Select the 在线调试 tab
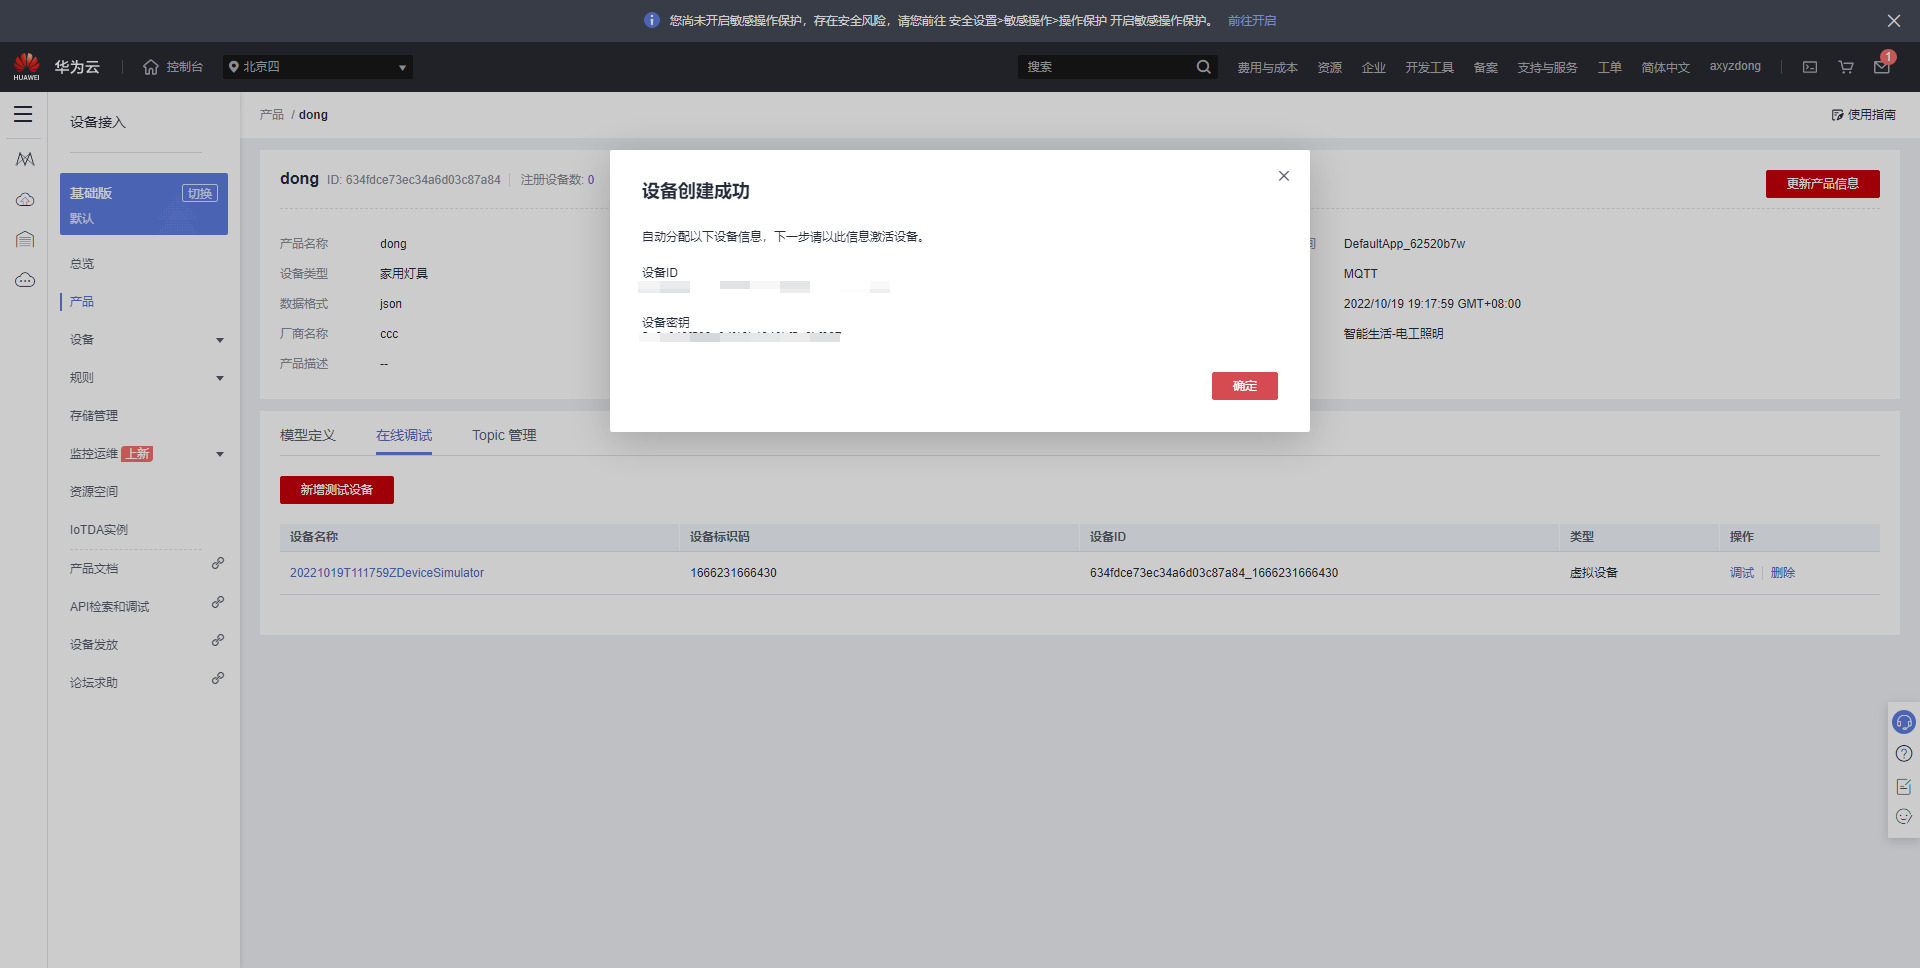 (x=404, y=436)
